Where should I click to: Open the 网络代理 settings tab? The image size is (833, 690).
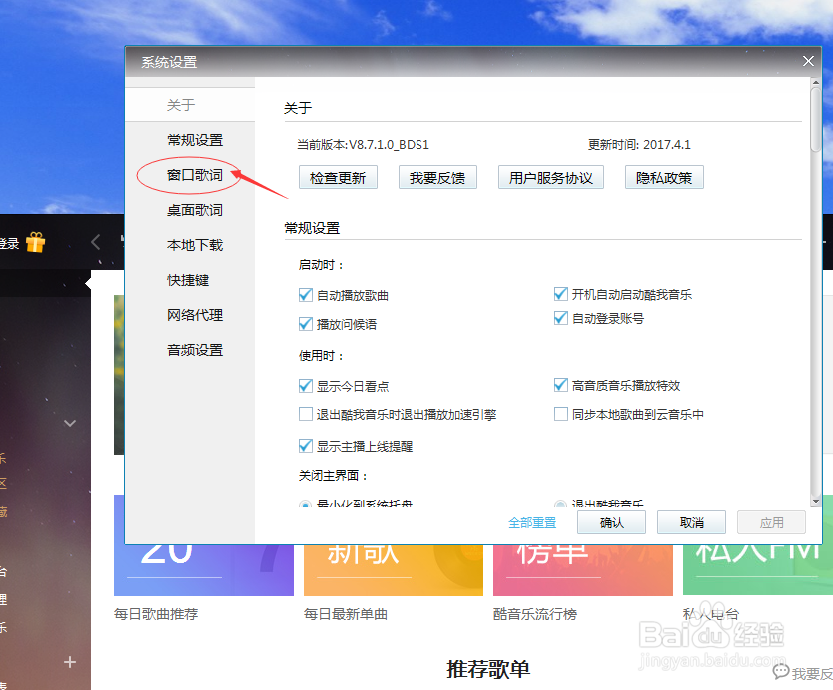coord(194,315)
